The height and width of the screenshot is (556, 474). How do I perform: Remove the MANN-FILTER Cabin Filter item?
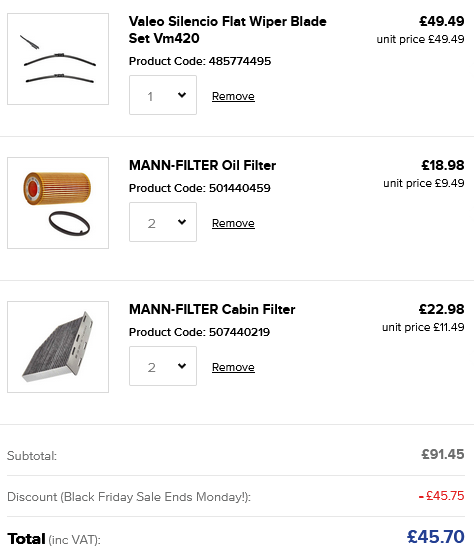click(233, 367)
